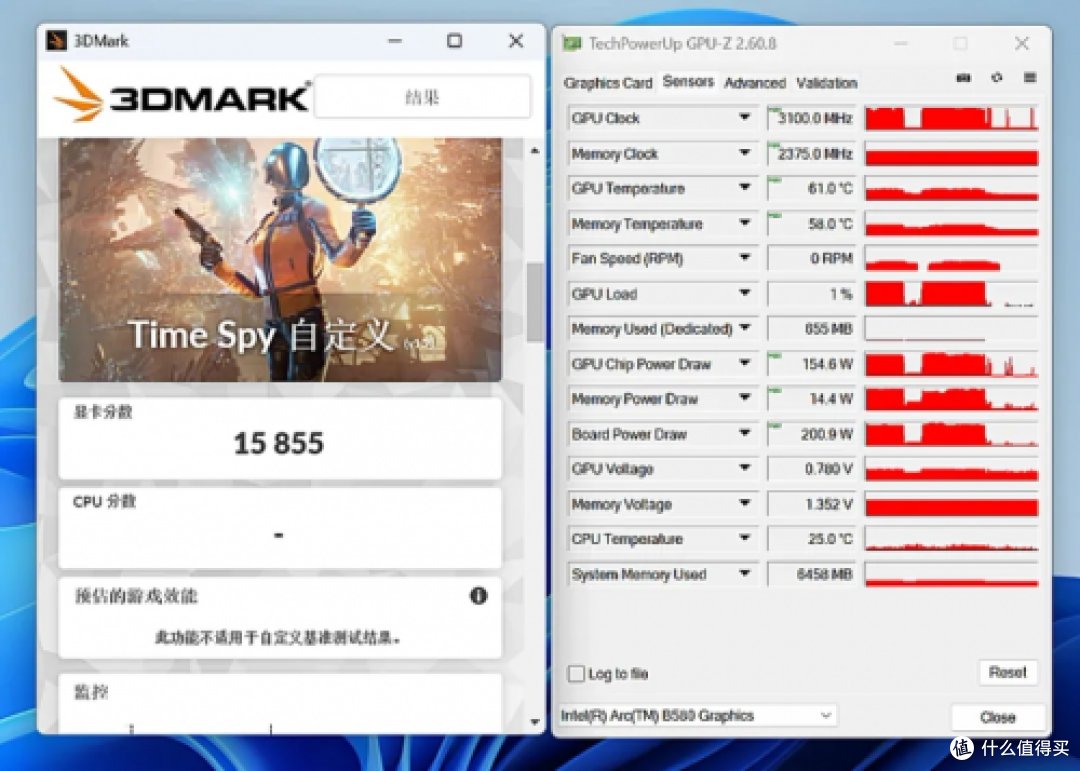Enable the Log to file checkbox
Image resolution: width=1080 pixels, height=771 pixels.
pos(576,674)
